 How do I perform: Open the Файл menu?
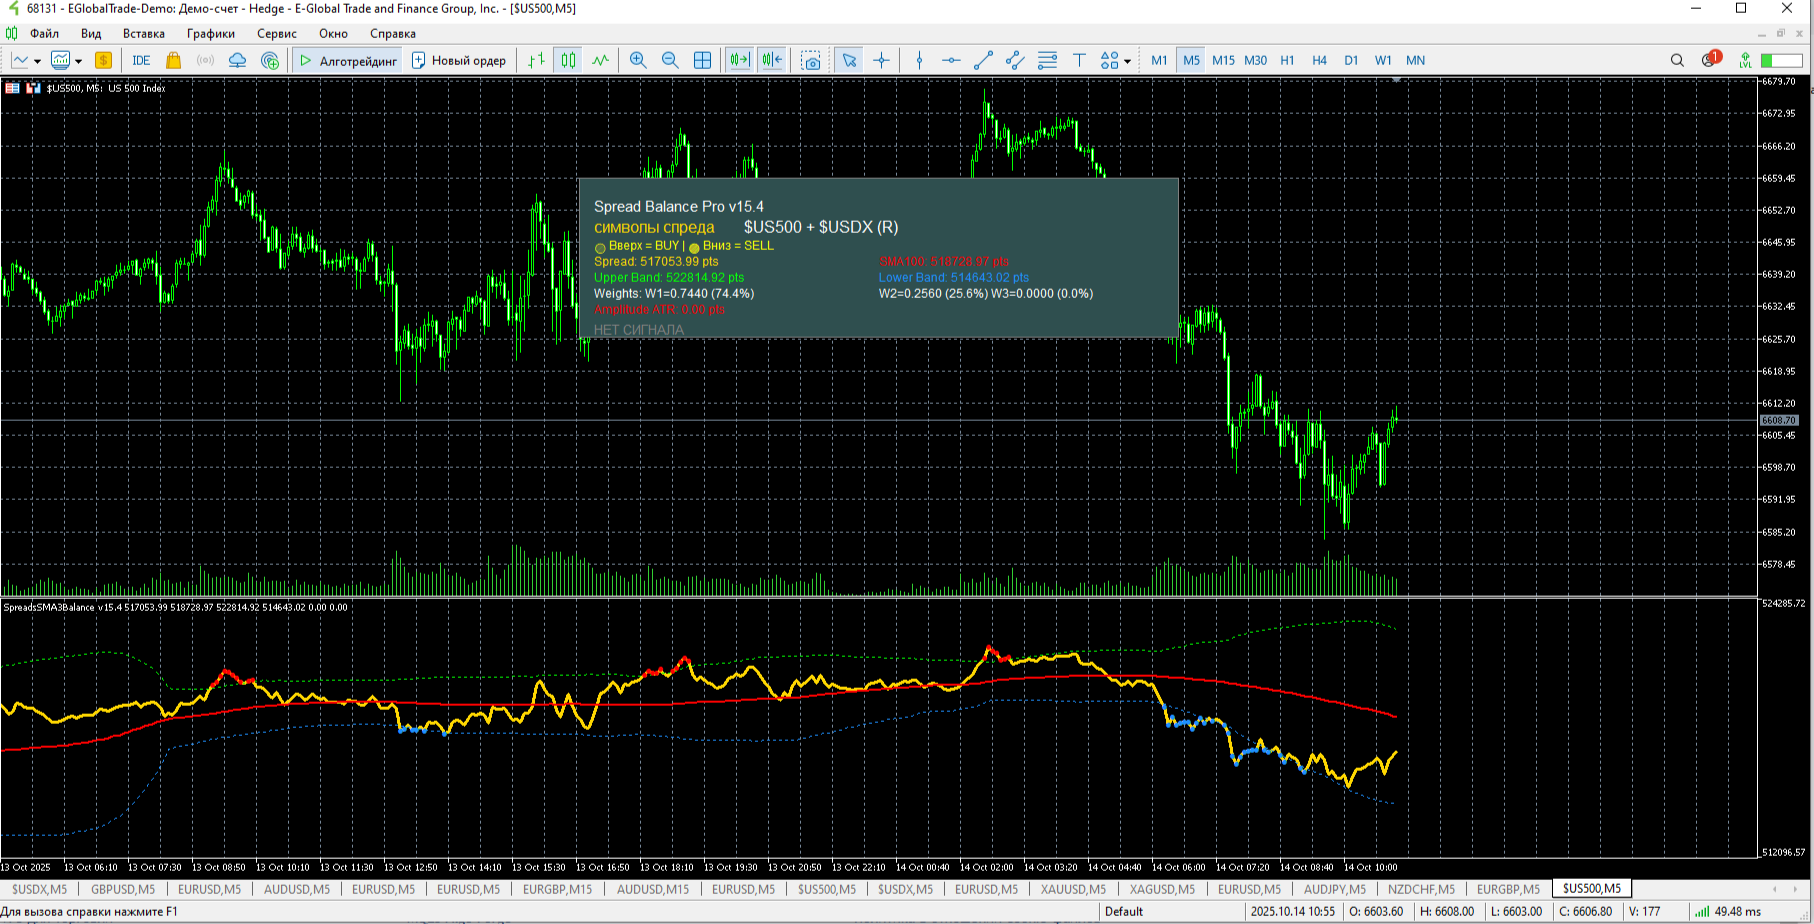pyautogui.click(x=45, y=33)
